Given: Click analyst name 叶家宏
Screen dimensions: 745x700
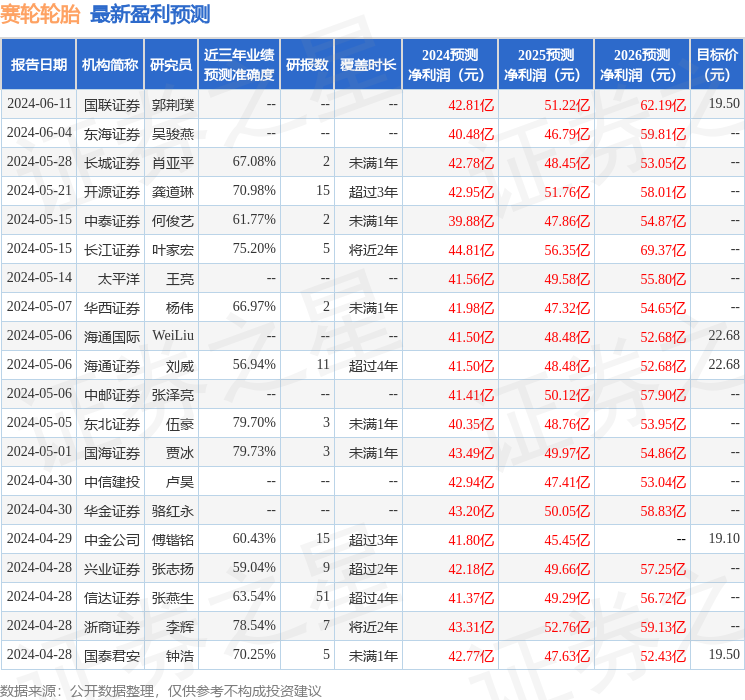Looking at the screenshot, I should coord(173,250).
